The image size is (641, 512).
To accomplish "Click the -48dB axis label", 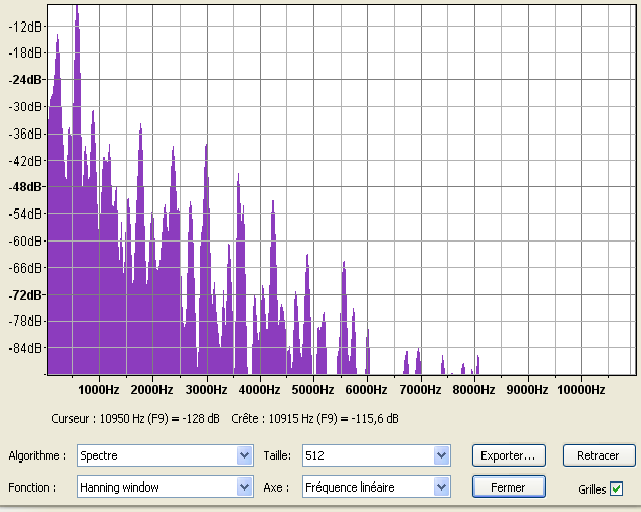I will [25, 187].
